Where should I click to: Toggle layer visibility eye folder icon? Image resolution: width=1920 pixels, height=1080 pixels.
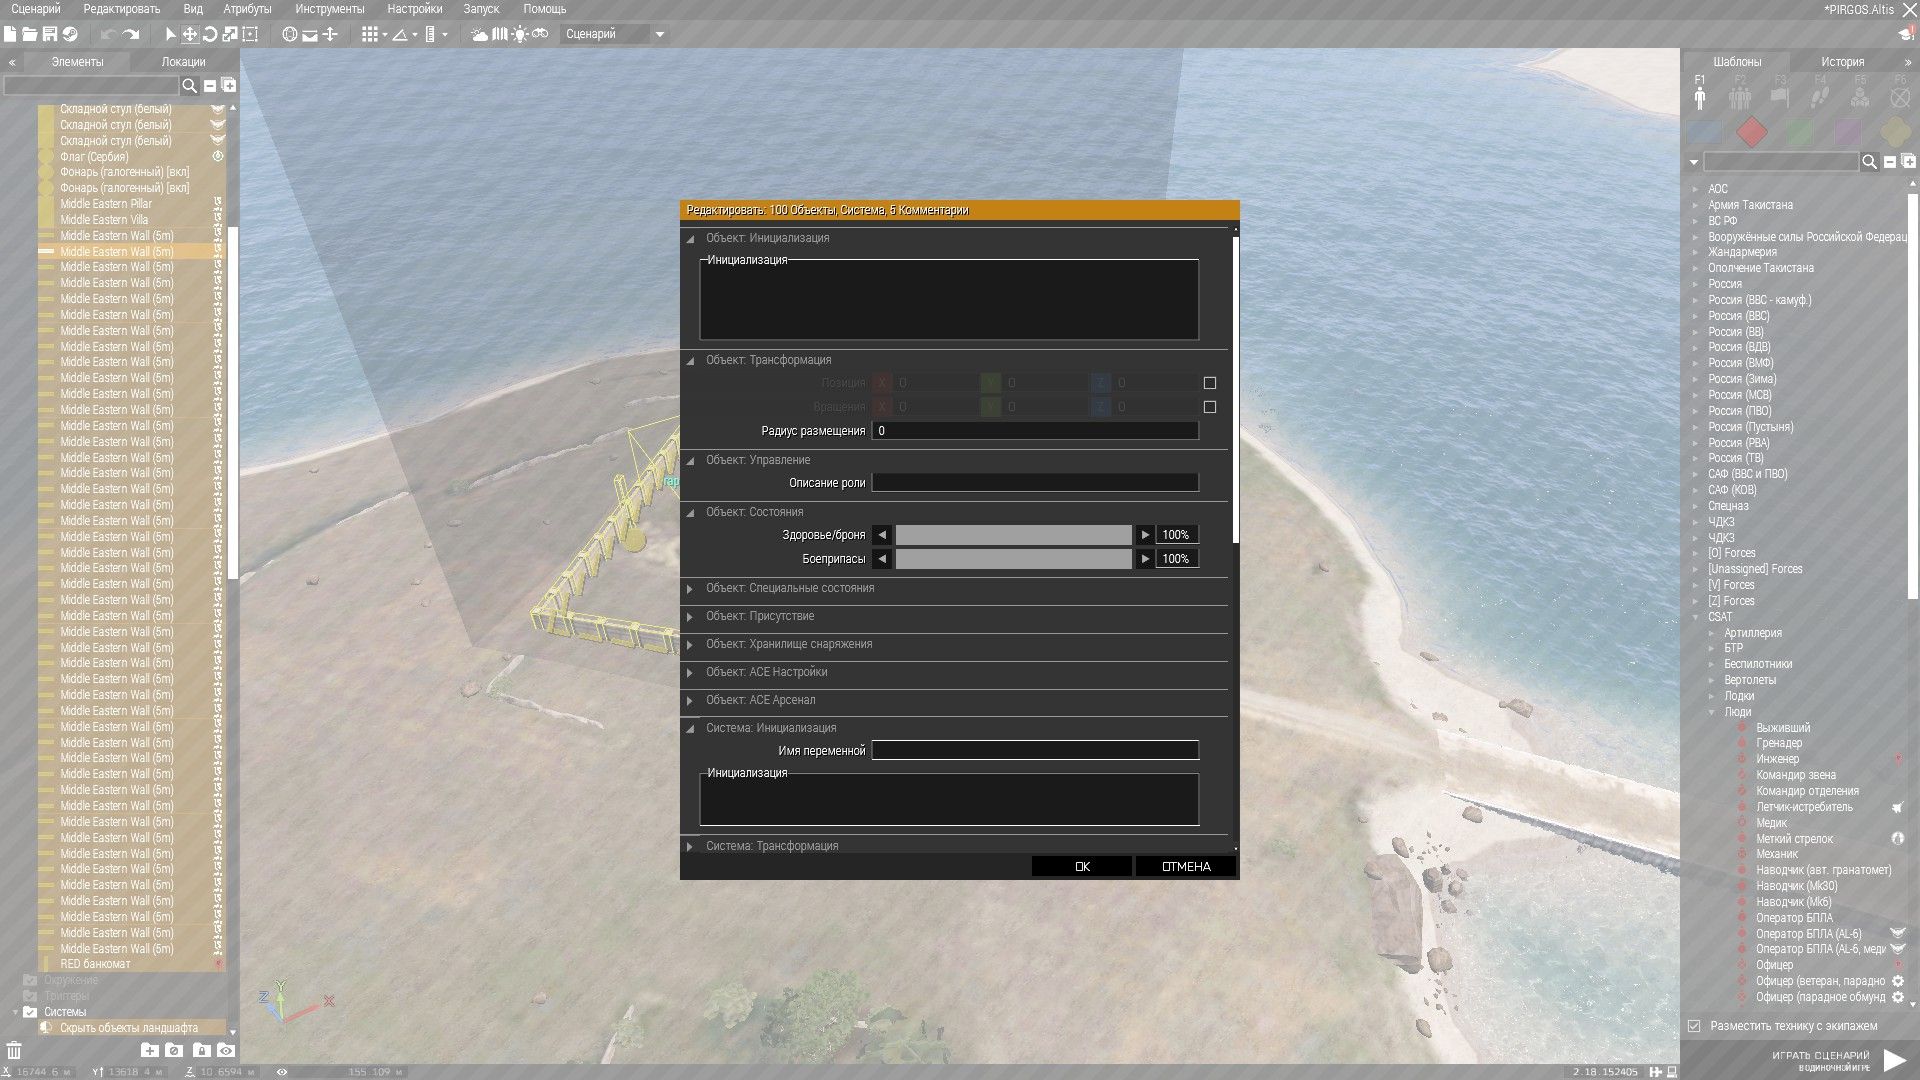(226, 1050)
